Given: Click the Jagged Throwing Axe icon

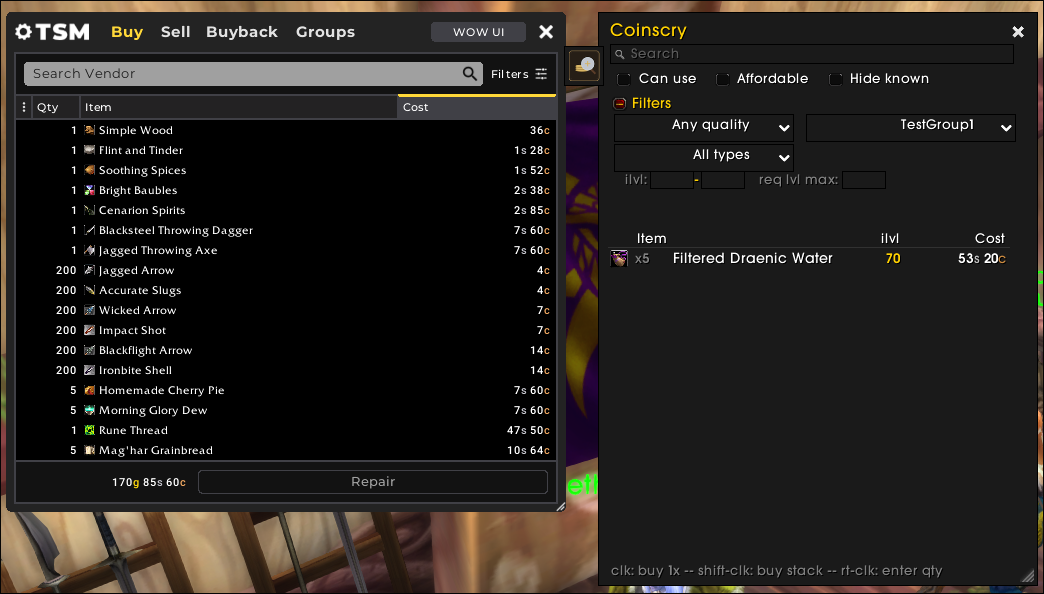Looking at the screenshot, I should (x=89, y=250).
